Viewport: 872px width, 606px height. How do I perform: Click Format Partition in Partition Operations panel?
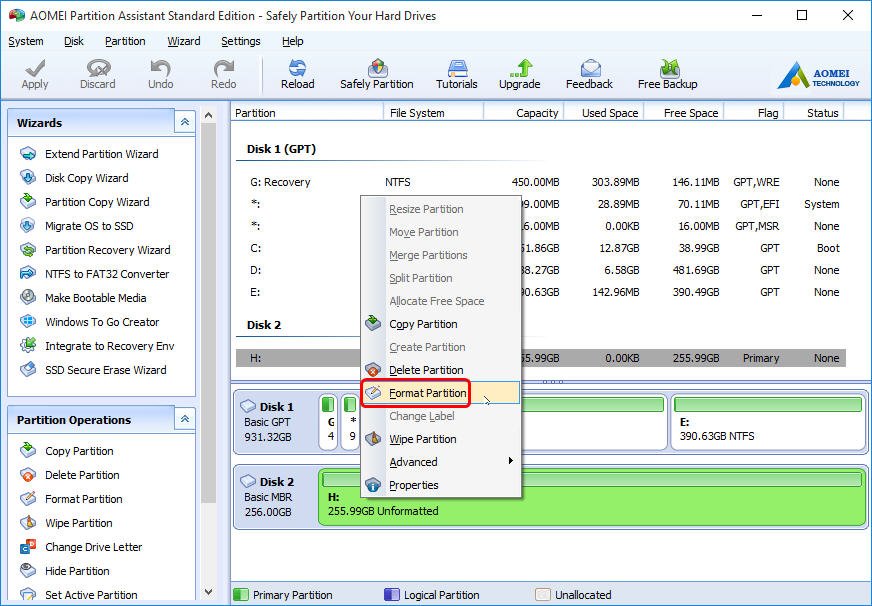click(71, 499)
